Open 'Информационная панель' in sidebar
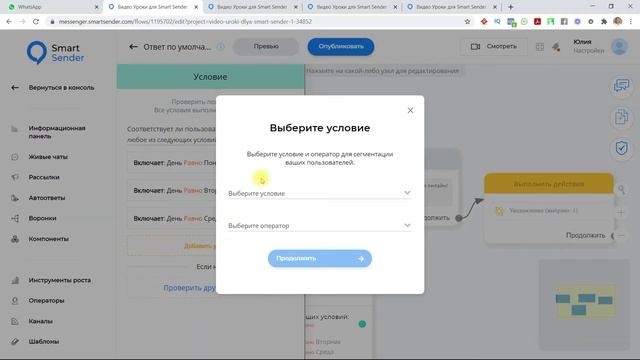The image size is (640, 360). (x=57, y=132)
